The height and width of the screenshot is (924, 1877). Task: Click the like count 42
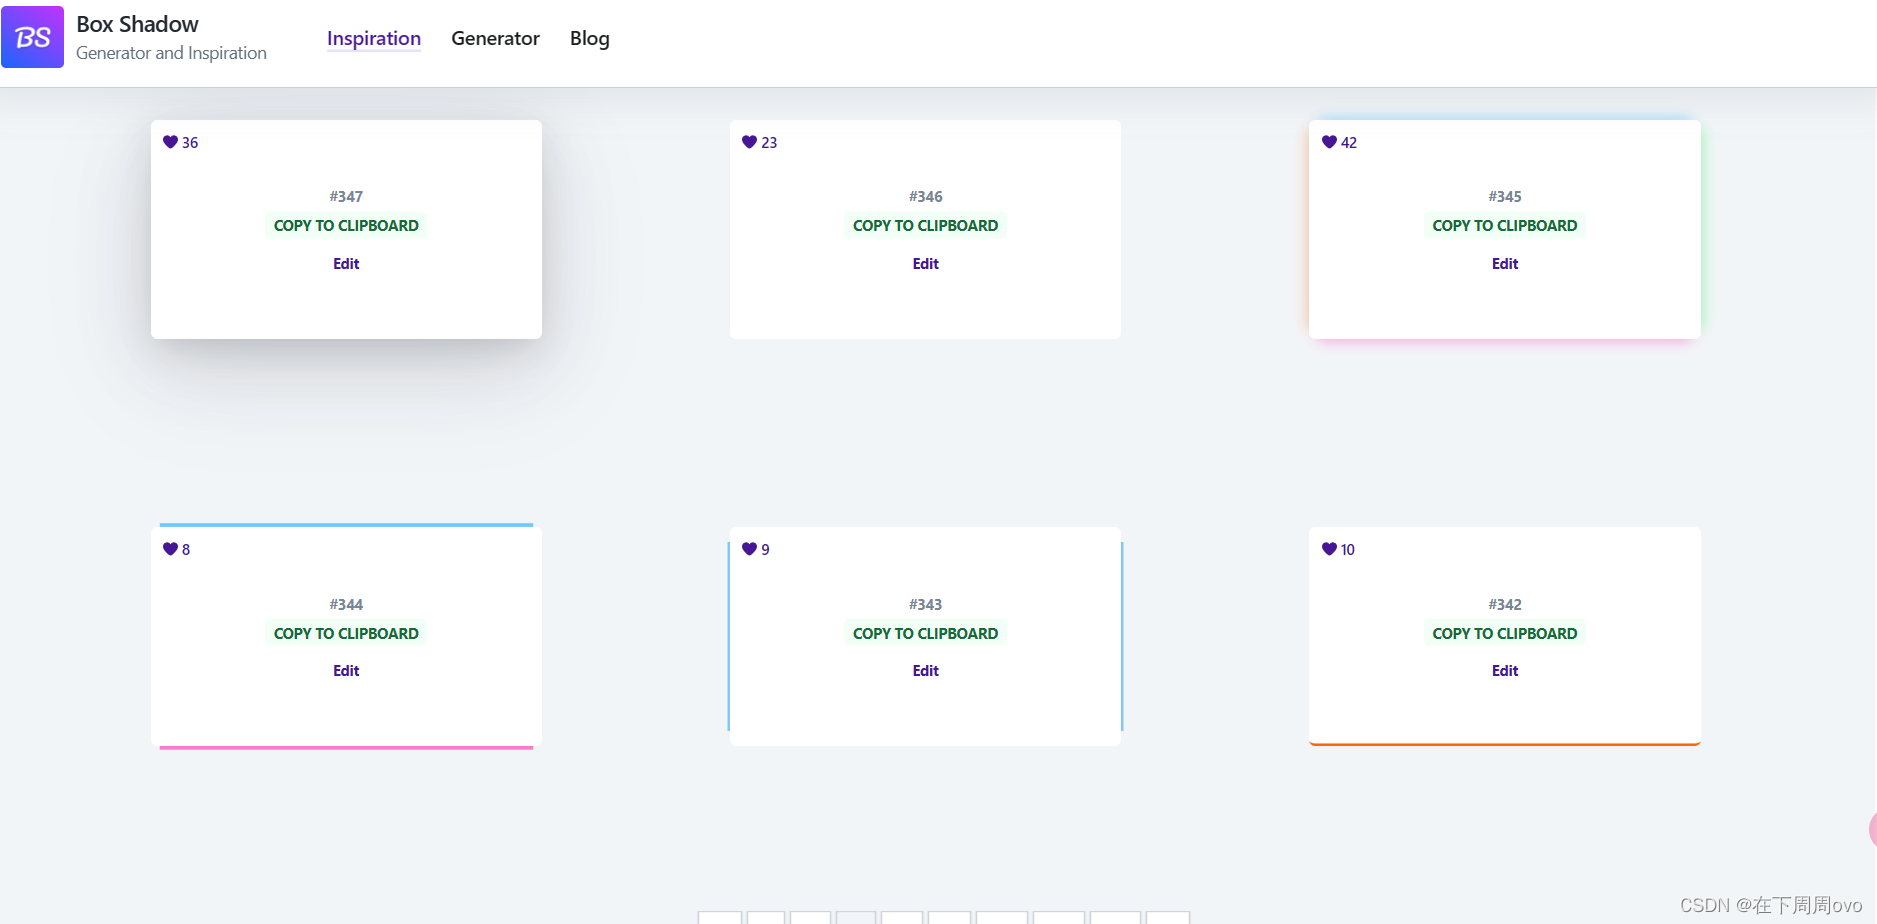pyautogui.click(x=1349, y=143)
